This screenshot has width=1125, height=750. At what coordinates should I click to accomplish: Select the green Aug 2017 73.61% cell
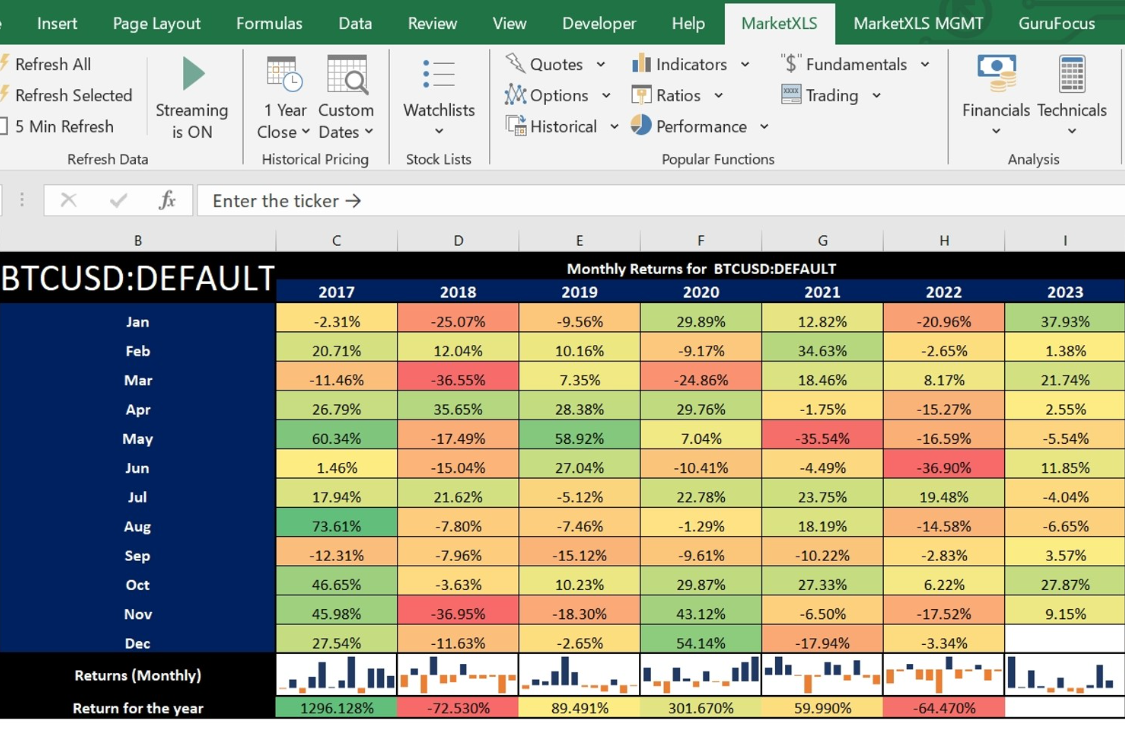coord(336,526)
